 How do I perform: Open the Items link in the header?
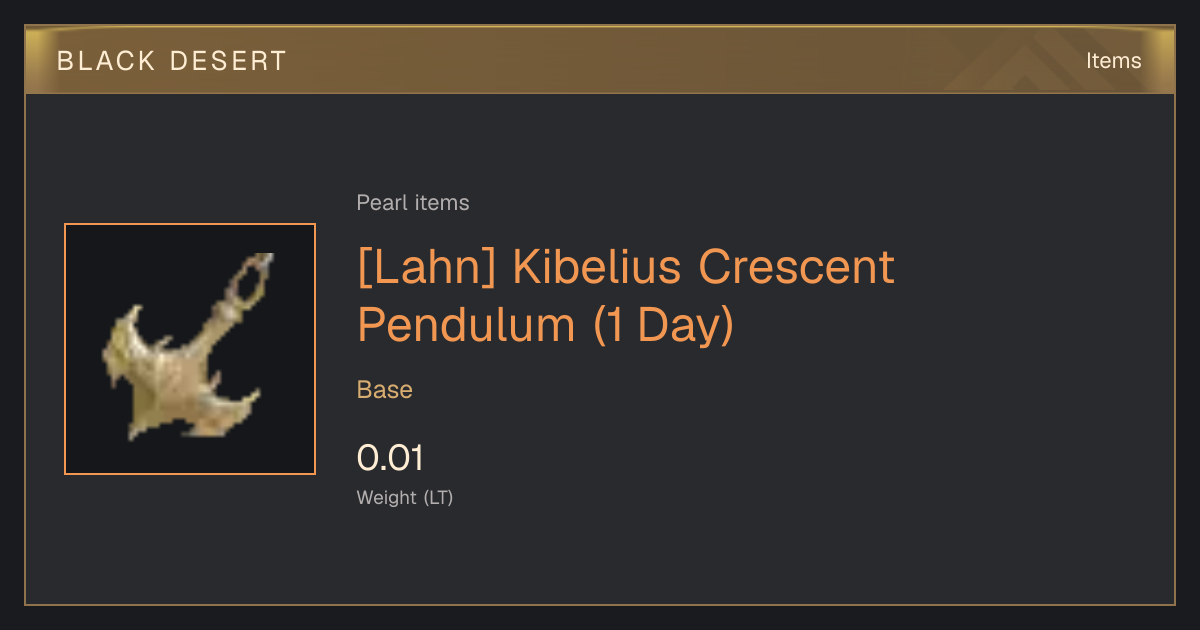pos(1113,61)
